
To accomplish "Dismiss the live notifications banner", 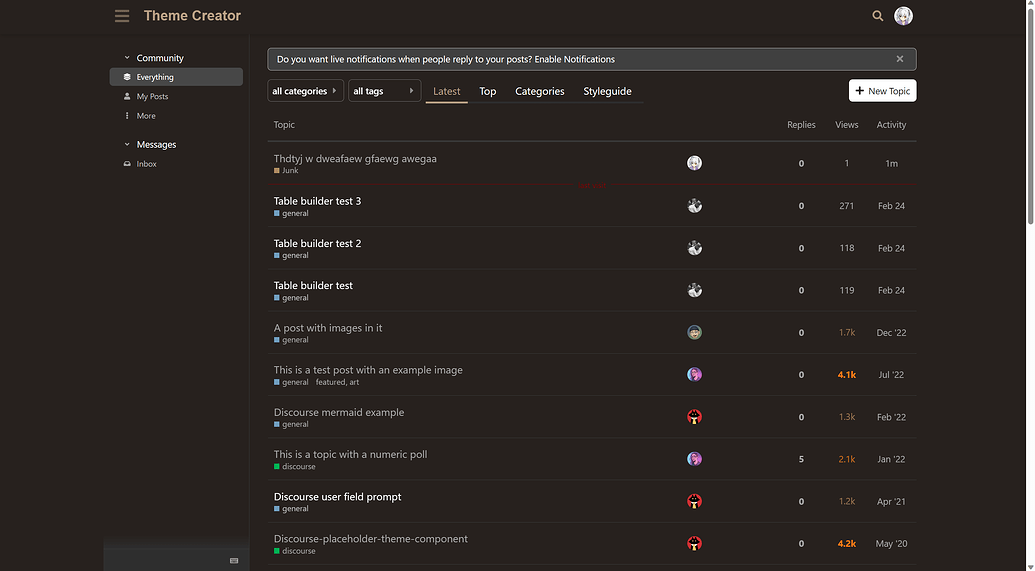I will point(900,59).
